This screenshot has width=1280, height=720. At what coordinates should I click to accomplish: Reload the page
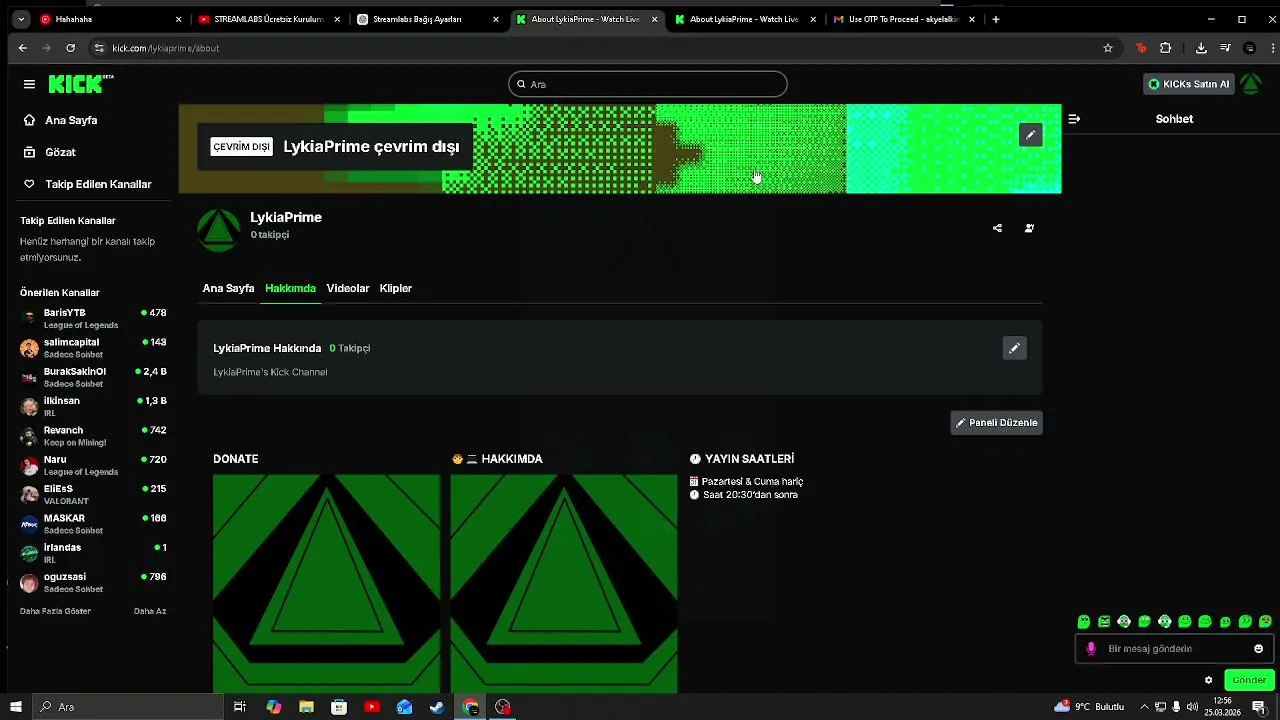pos(70,48)
